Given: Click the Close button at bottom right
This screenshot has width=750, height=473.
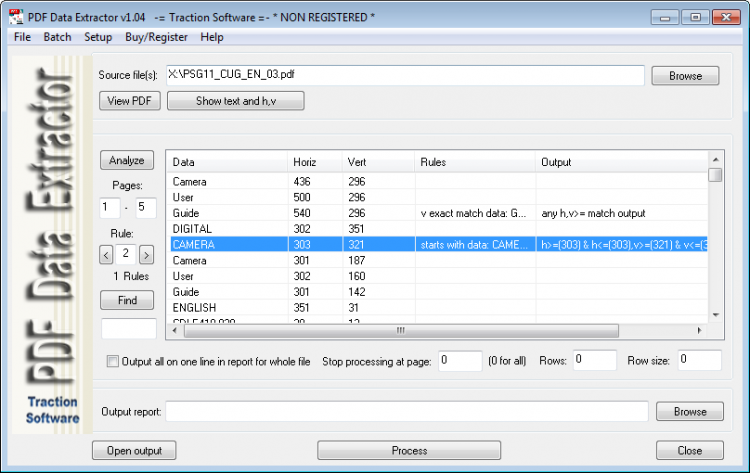Looking at the screenshot, I should click(689, 451).
